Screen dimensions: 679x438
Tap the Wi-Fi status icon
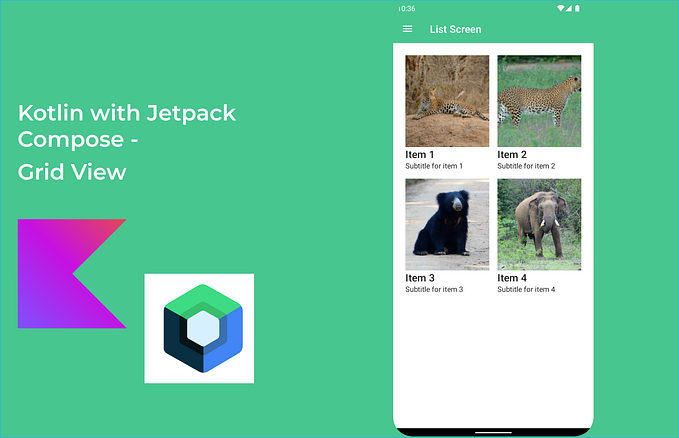(560, 8)
